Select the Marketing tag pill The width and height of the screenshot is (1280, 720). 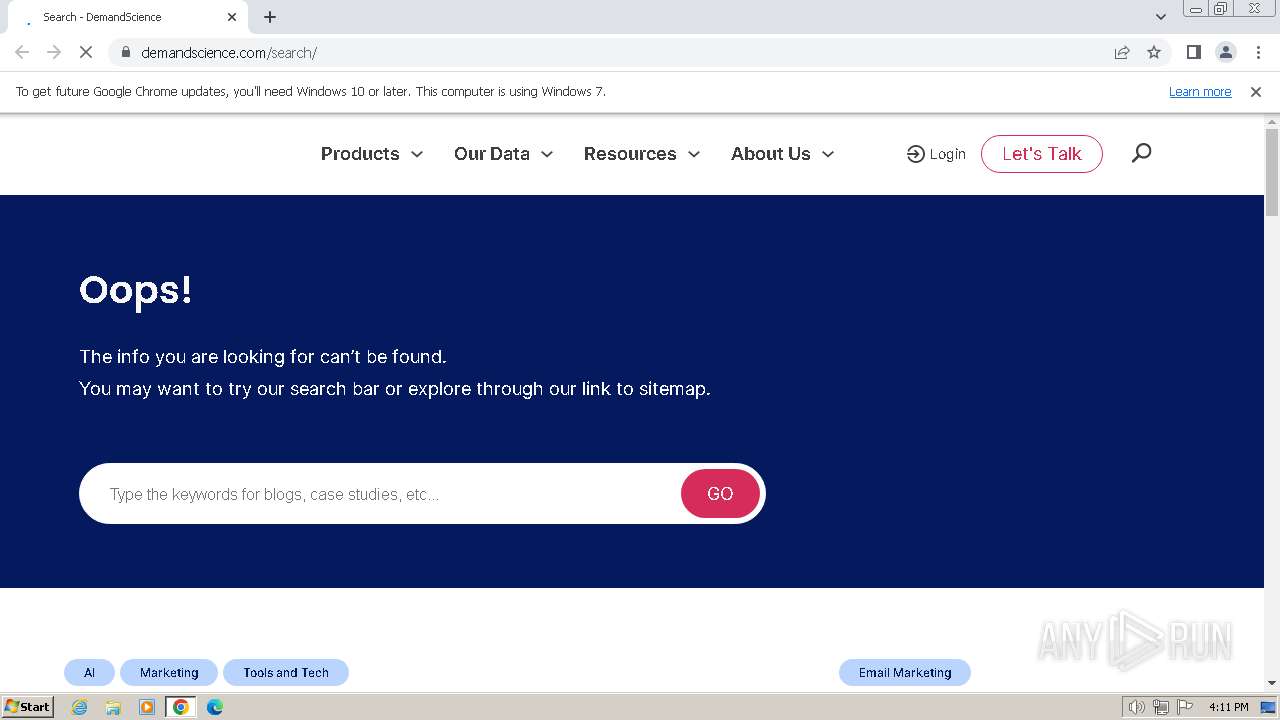(x=169, y=672)
